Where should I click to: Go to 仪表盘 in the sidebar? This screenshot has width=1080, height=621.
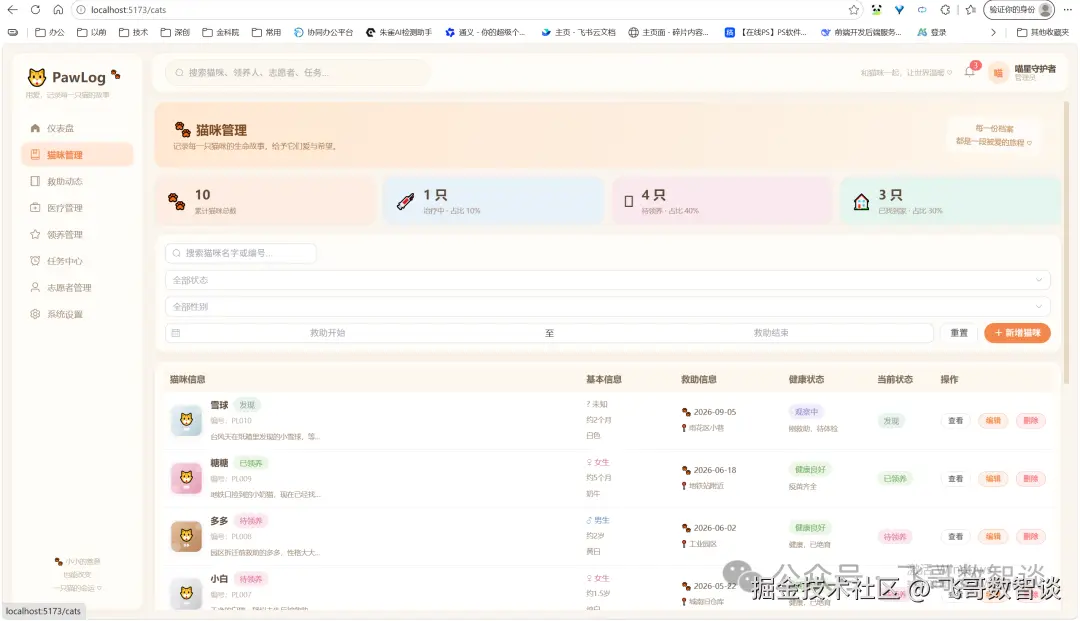pyautogui.click(x=77, y=128)
